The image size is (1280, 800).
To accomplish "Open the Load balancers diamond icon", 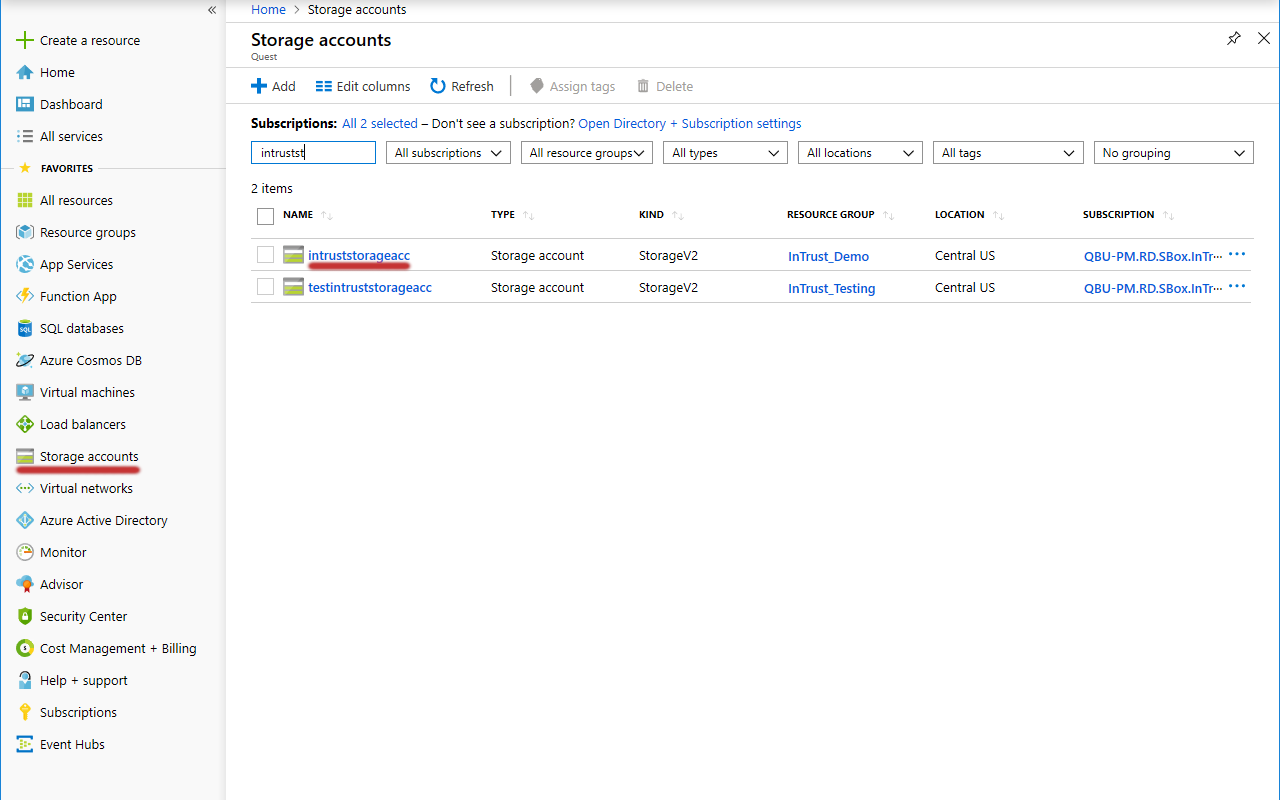I will coord(25,425).
